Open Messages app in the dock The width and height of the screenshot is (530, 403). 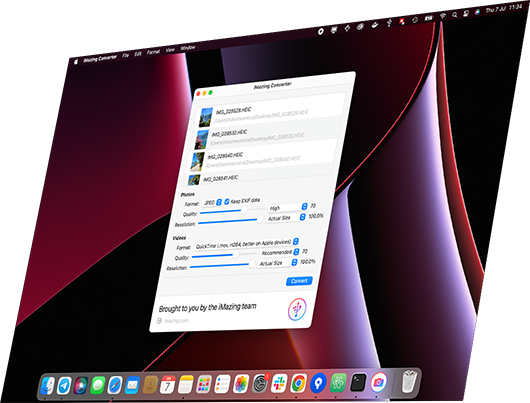98,385
